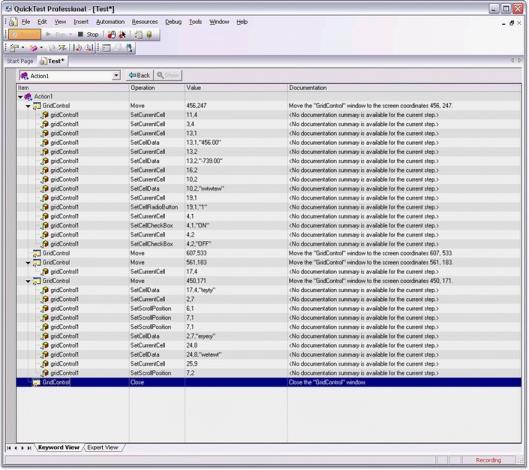Click gridControl1 icon in the 13,1,"456.00" row
The height and width of the screenshot is (470, 529).
click(45, 143)
